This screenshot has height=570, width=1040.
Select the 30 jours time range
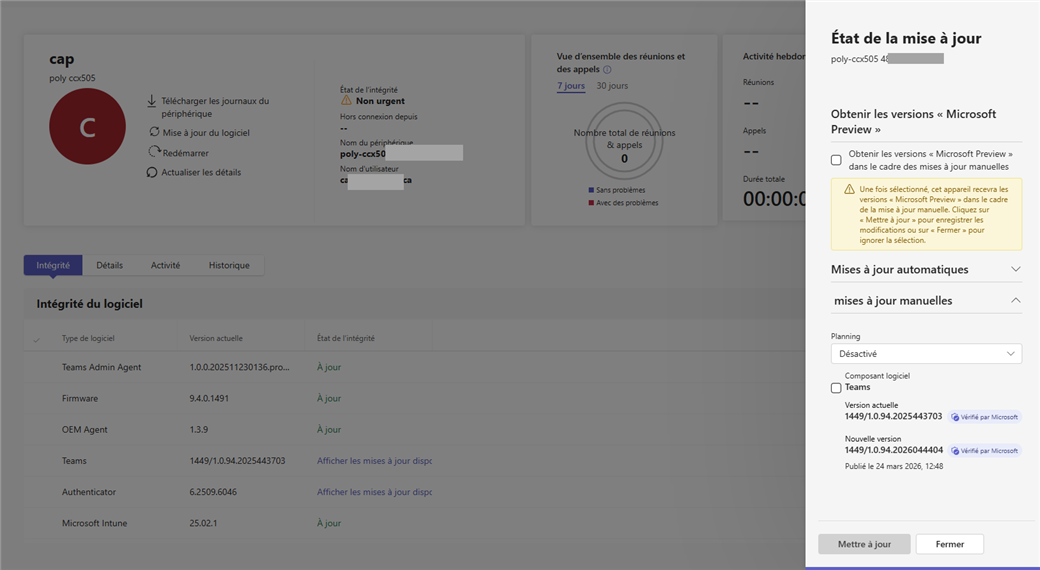click(x=612, y=86)
